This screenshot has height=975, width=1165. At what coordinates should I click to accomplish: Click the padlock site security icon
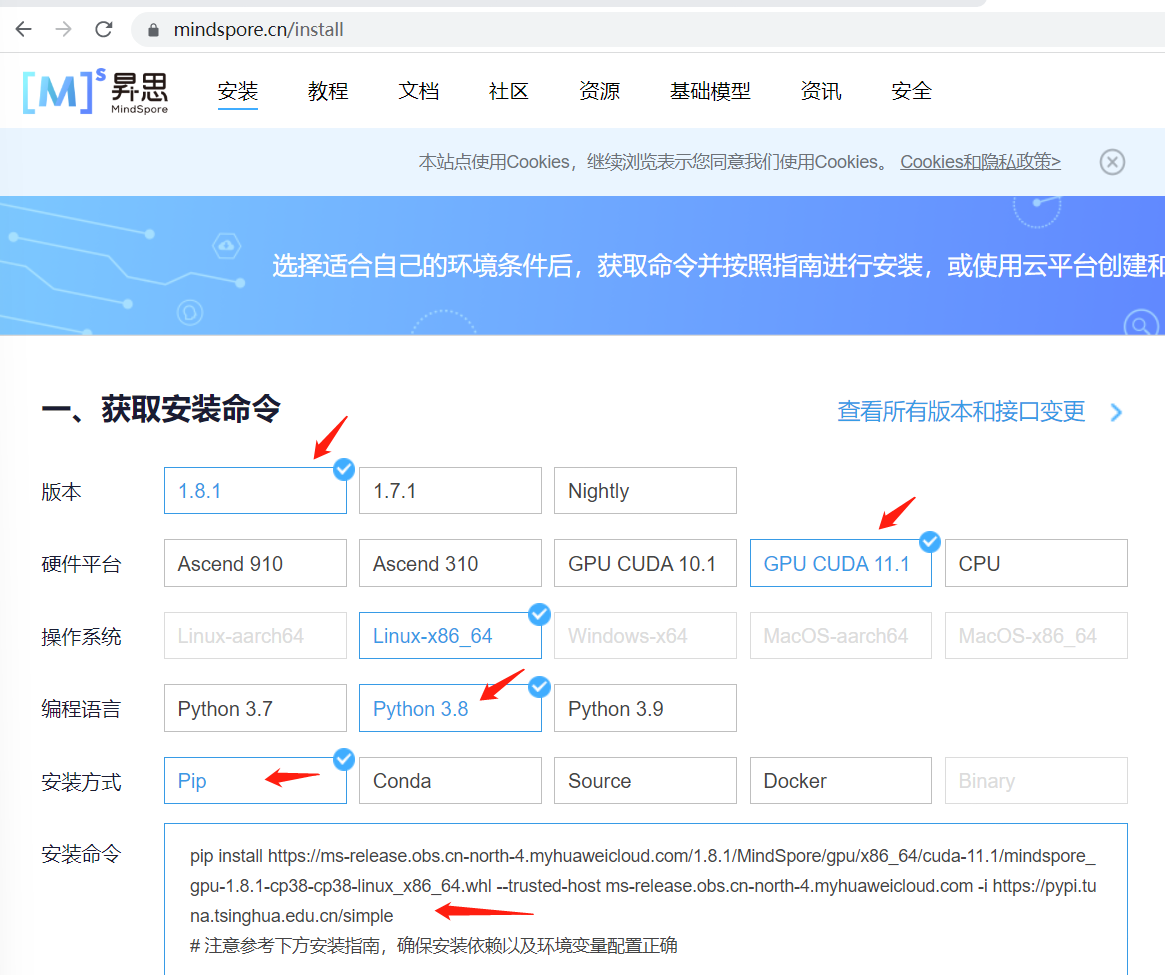pyautogui.click(x=153, y=30)
